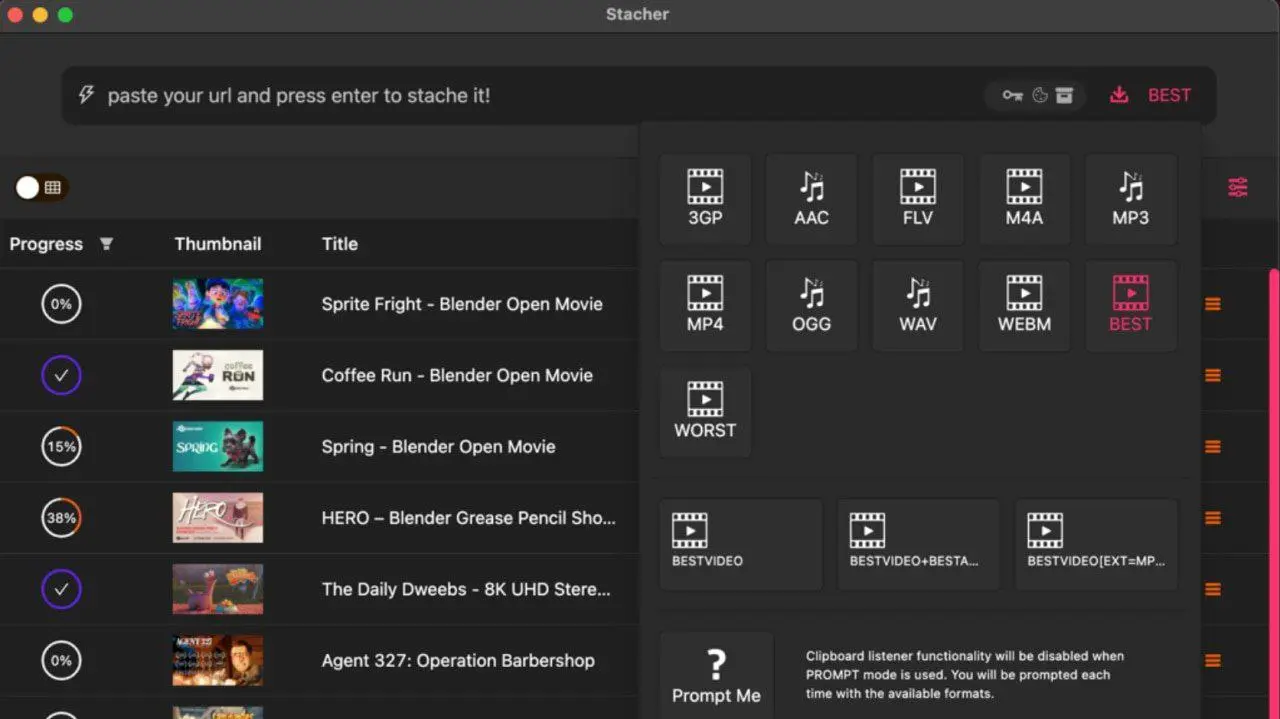Viewport: 1280px width, 719px height.
Task: Select title Coffee Run - Blender Open Movie
Action: 457,375
